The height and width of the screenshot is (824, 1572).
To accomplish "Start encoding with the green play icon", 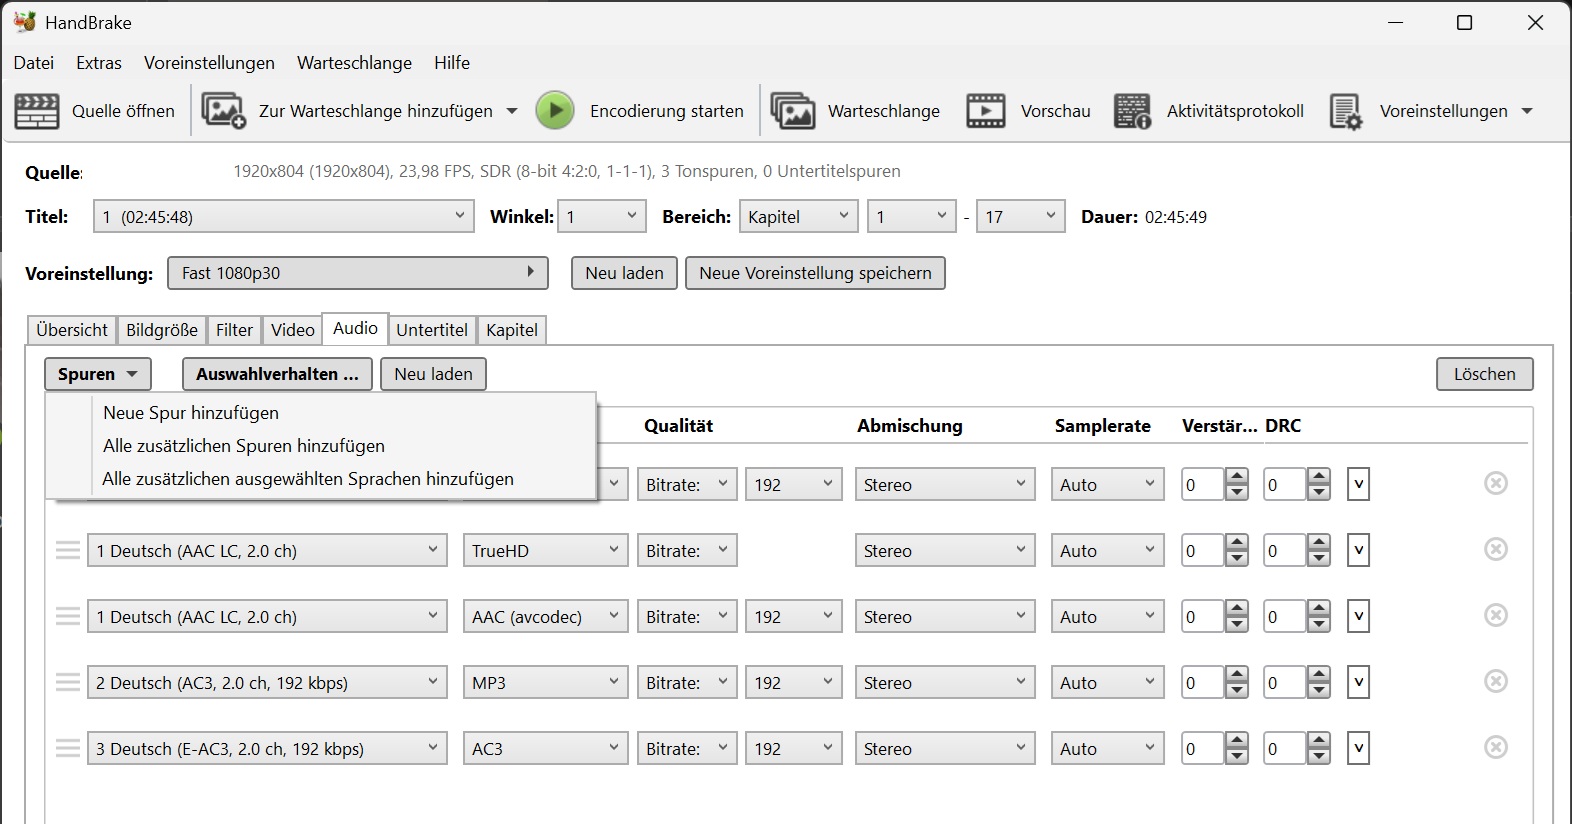I will [555, 111].
